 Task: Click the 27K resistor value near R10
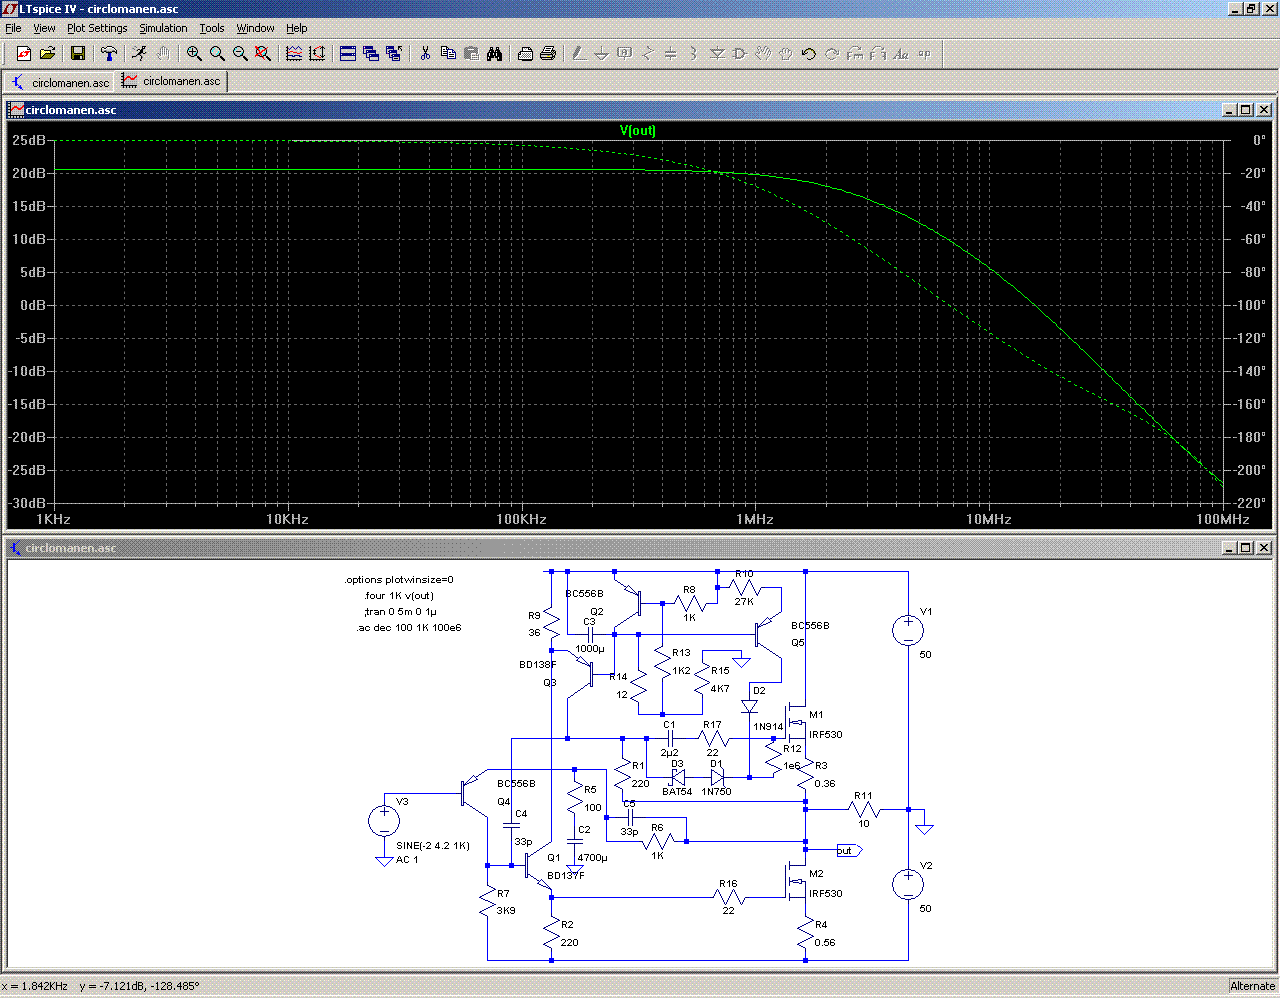[744, 602]
